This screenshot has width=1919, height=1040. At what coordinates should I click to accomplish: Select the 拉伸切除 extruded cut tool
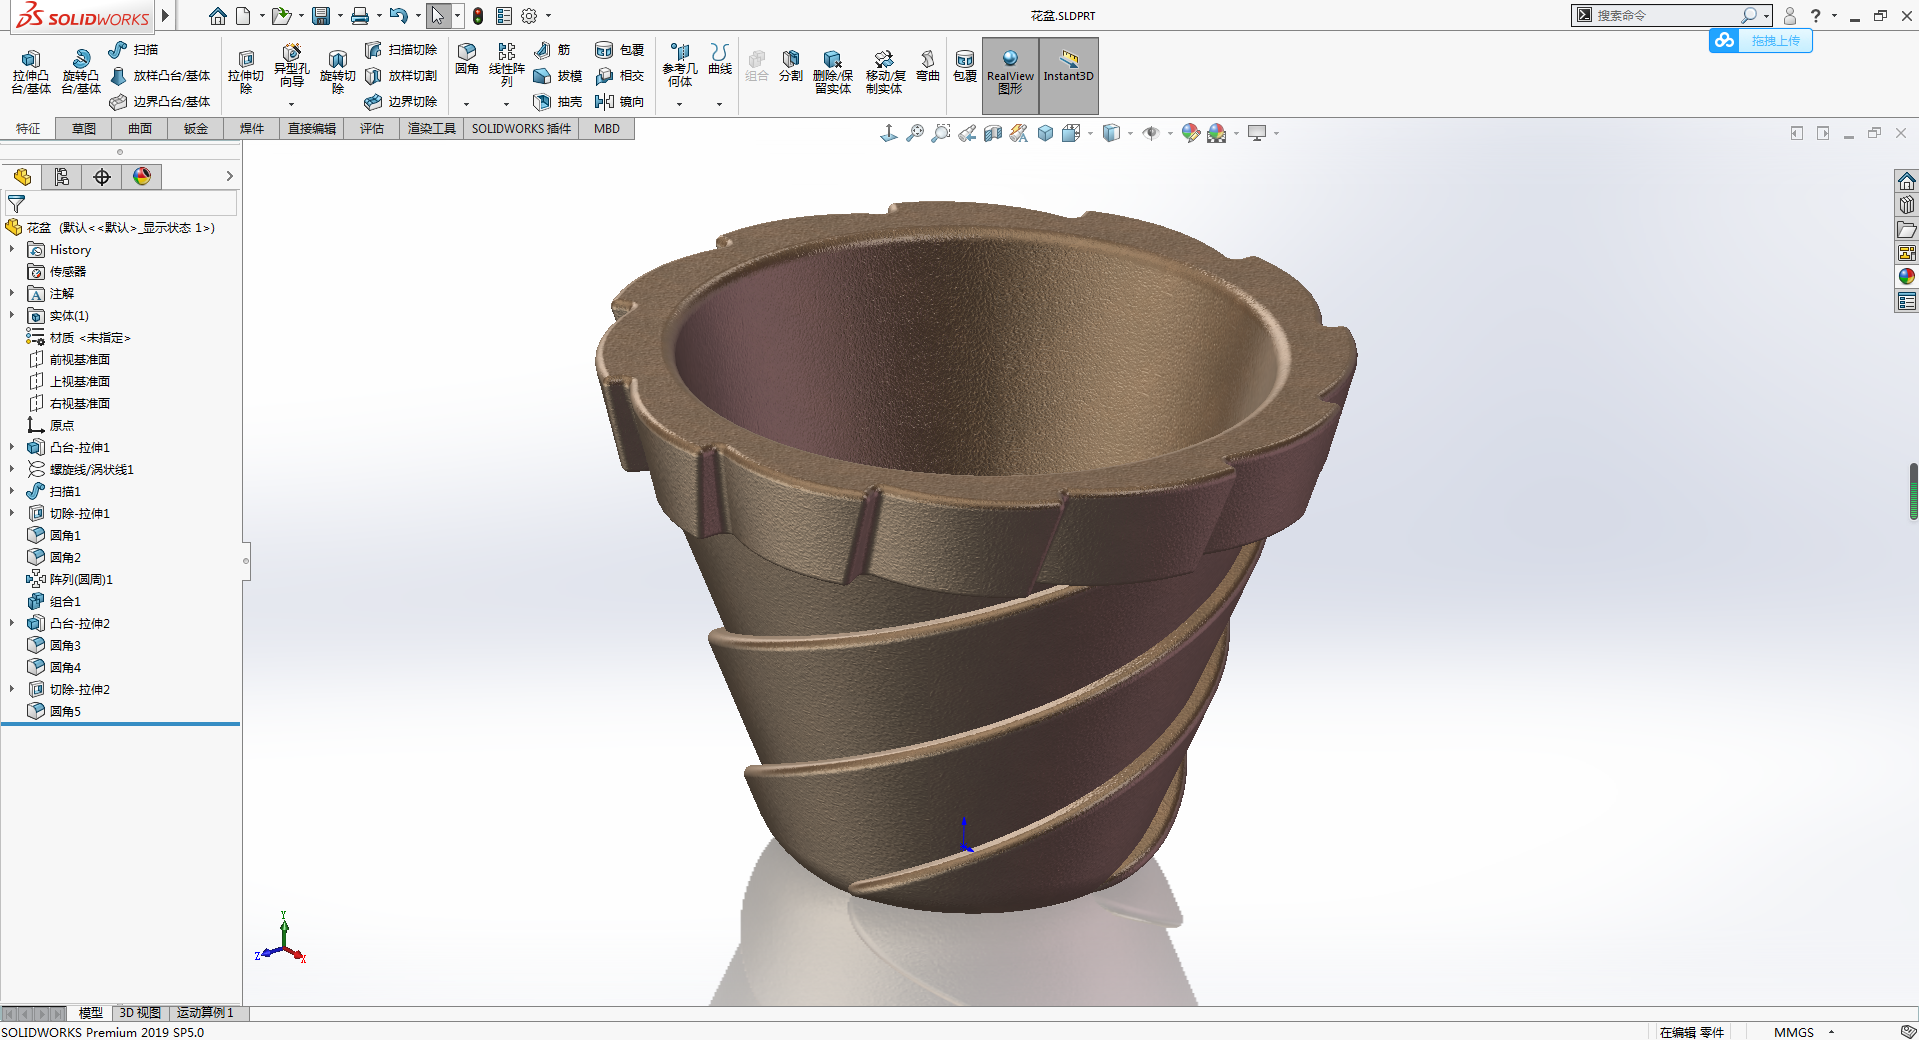point(246,72)
